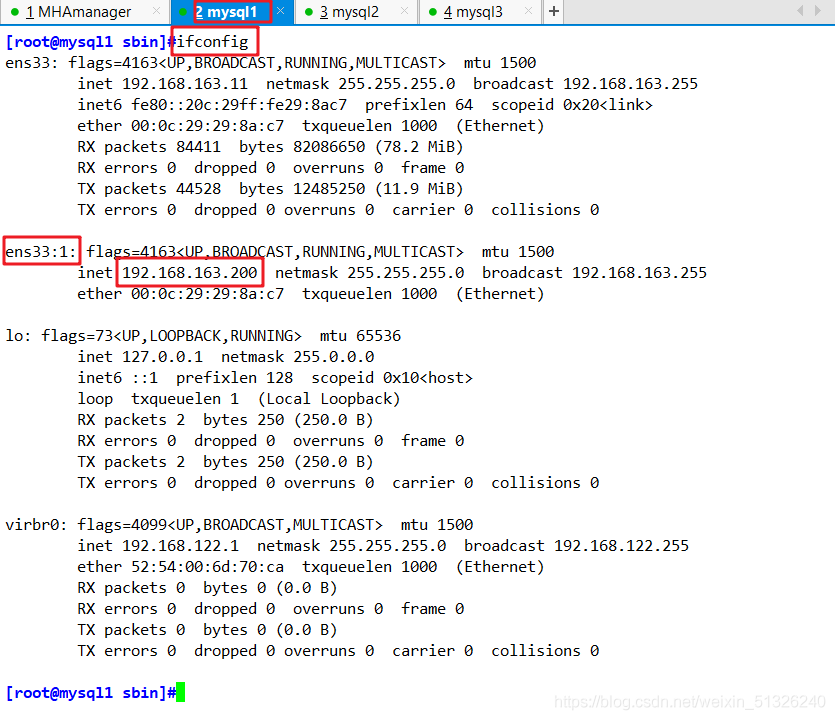Click the ens33 (78.2 MiB) received size
The image size is (835, 720).
point(419,147)
